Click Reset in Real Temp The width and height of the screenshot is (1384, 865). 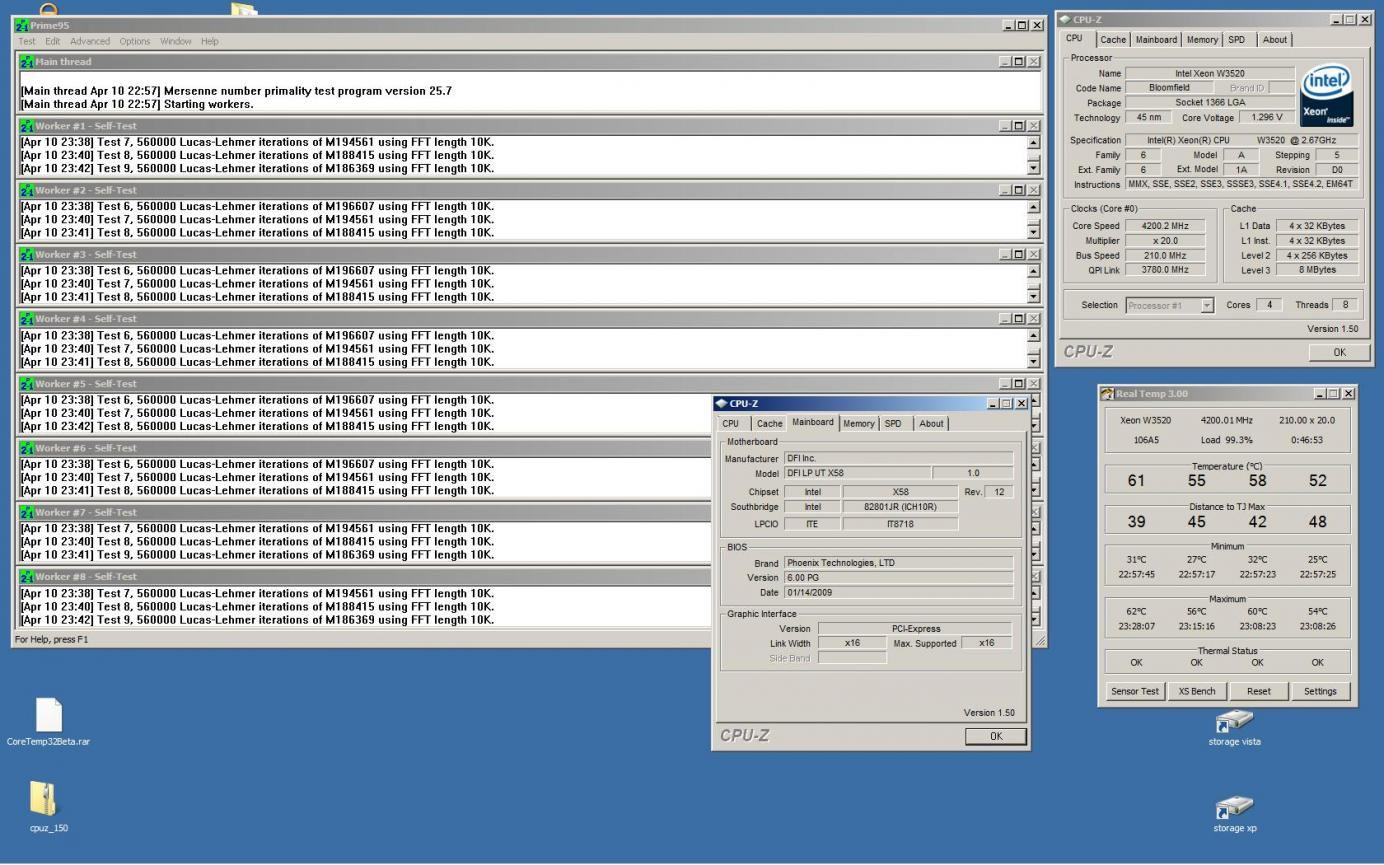(x=1259, y=691)
